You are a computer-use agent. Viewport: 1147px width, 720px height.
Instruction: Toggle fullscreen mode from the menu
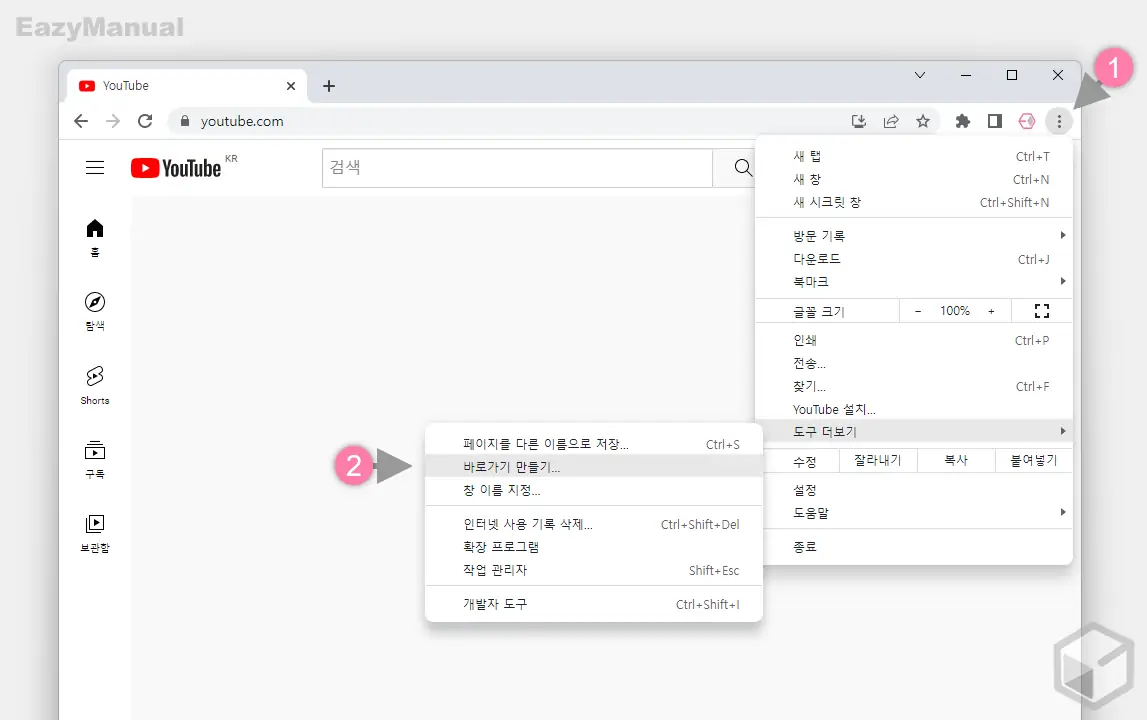(1042, 311)
